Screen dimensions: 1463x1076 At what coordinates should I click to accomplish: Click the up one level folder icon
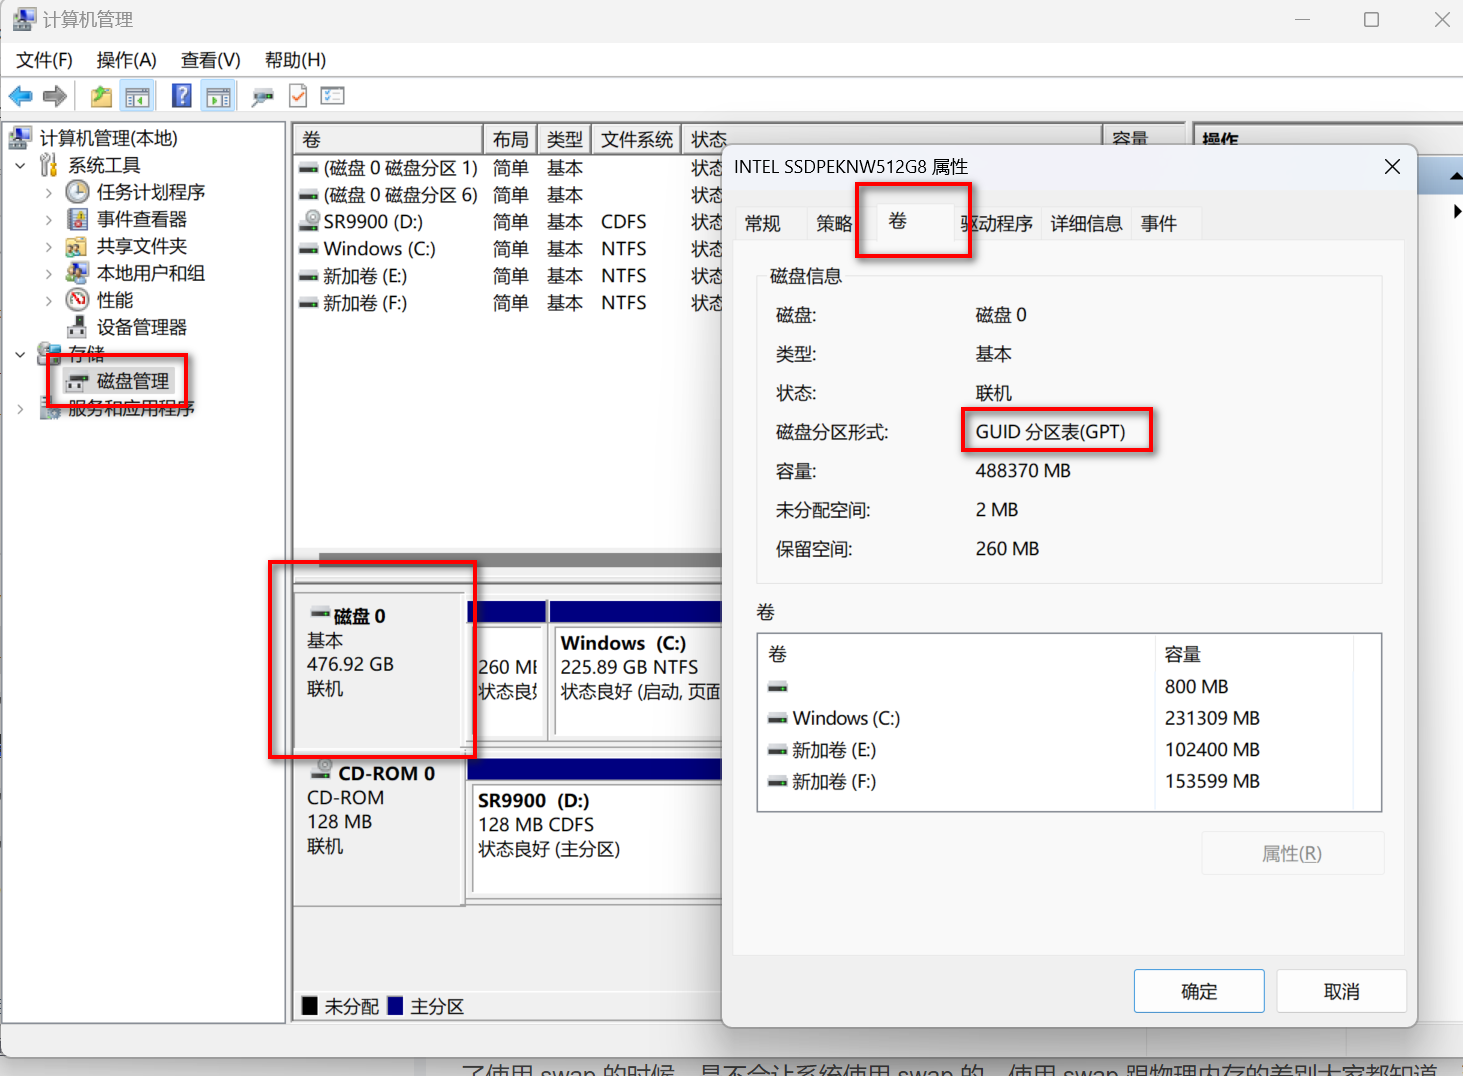coord(101,96)
